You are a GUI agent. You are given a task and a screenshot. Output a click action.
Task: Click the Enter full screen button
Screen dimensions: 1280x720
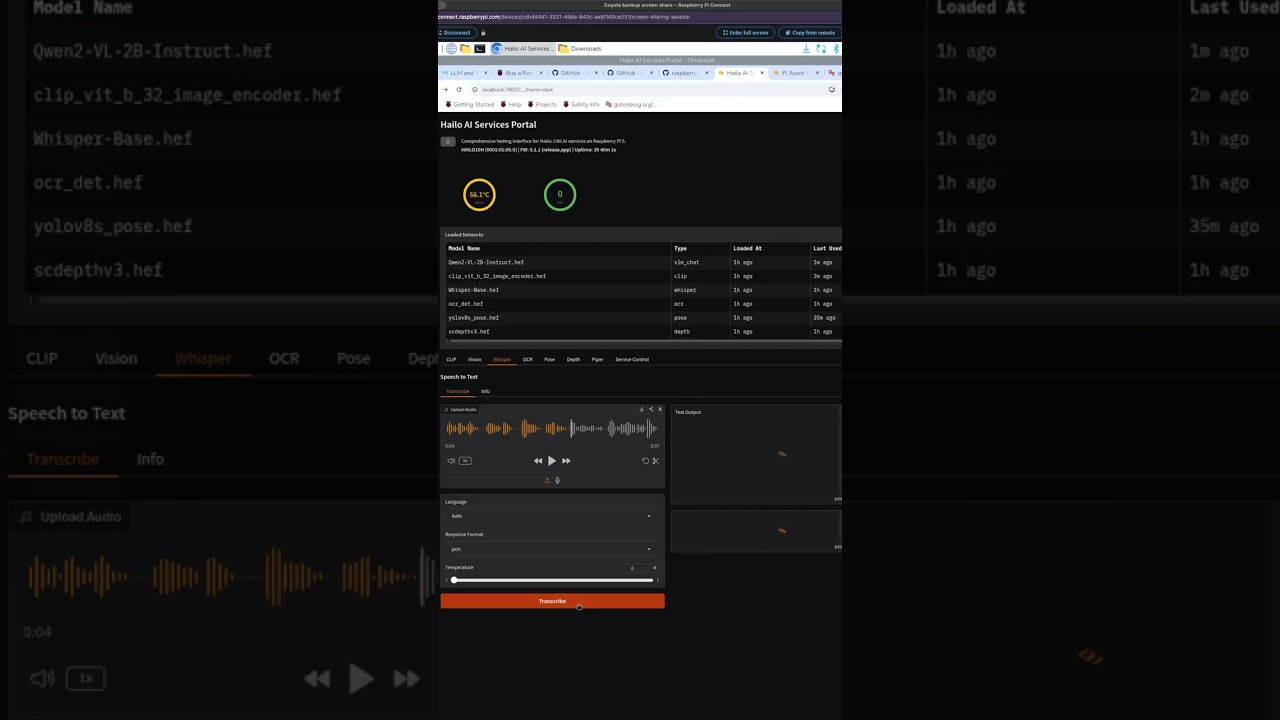pyautogui.click(x=745, y=33)
